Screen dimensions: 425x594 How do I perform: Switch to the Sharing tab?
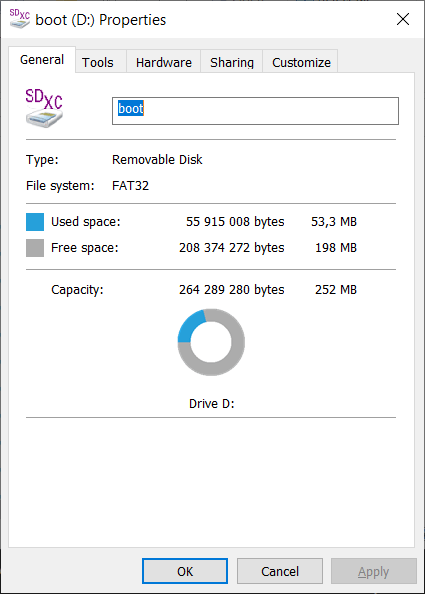(x=232, y=62)
